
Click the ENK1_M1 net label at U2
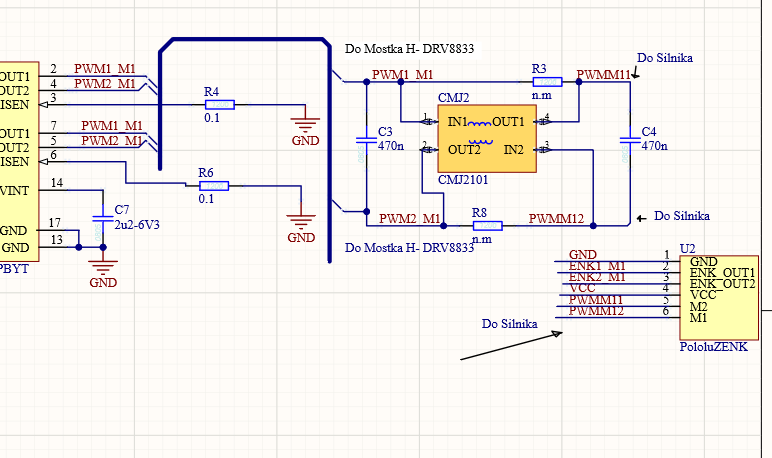click(596, 266)
